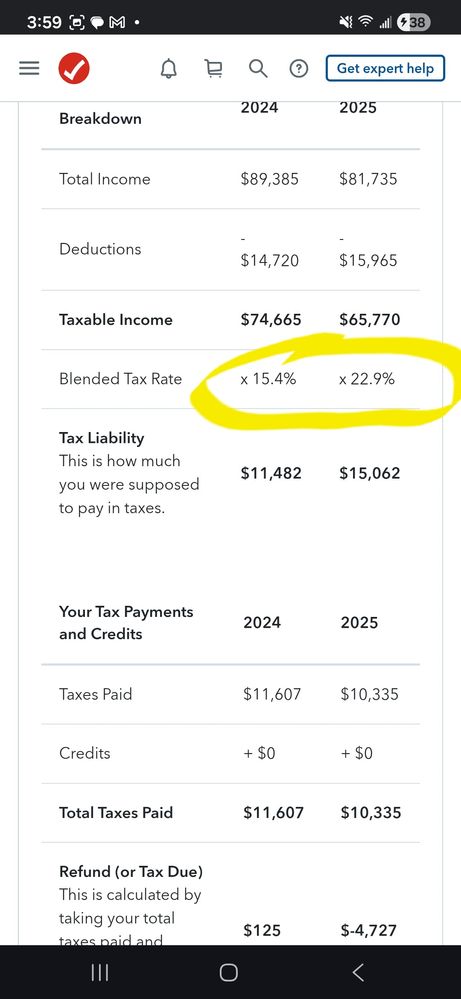461x999 pixels.
Task: Tap the Android back navigation button
Action: (358, 972)
